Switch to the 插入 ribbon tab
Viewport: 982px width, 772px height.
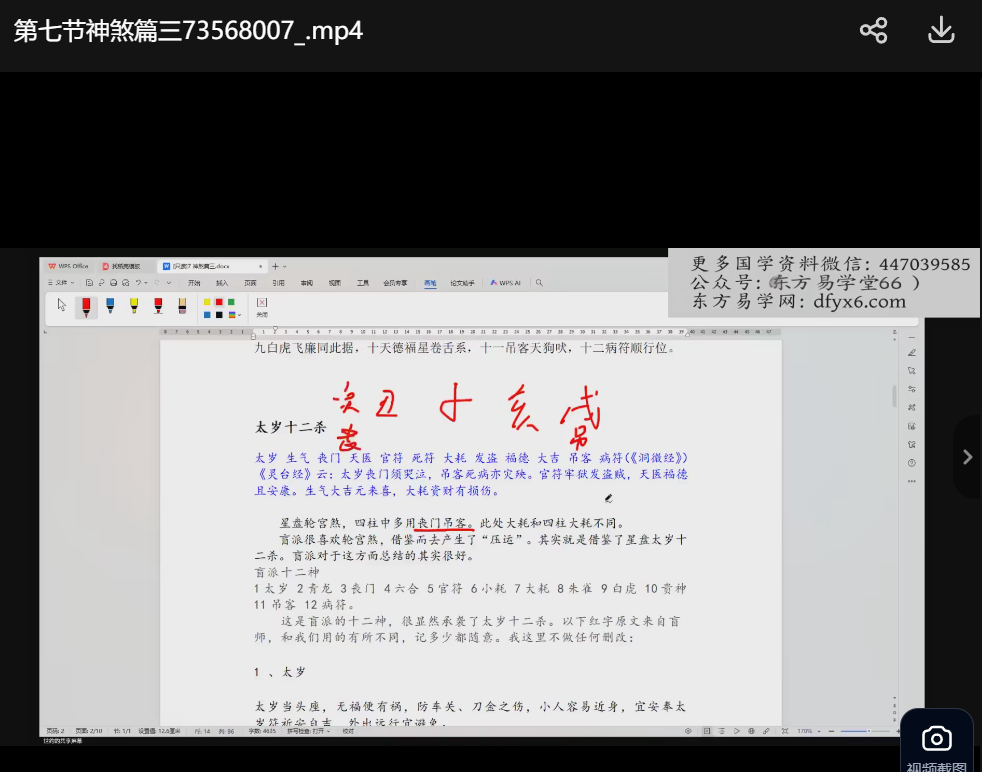pos(222,283)
